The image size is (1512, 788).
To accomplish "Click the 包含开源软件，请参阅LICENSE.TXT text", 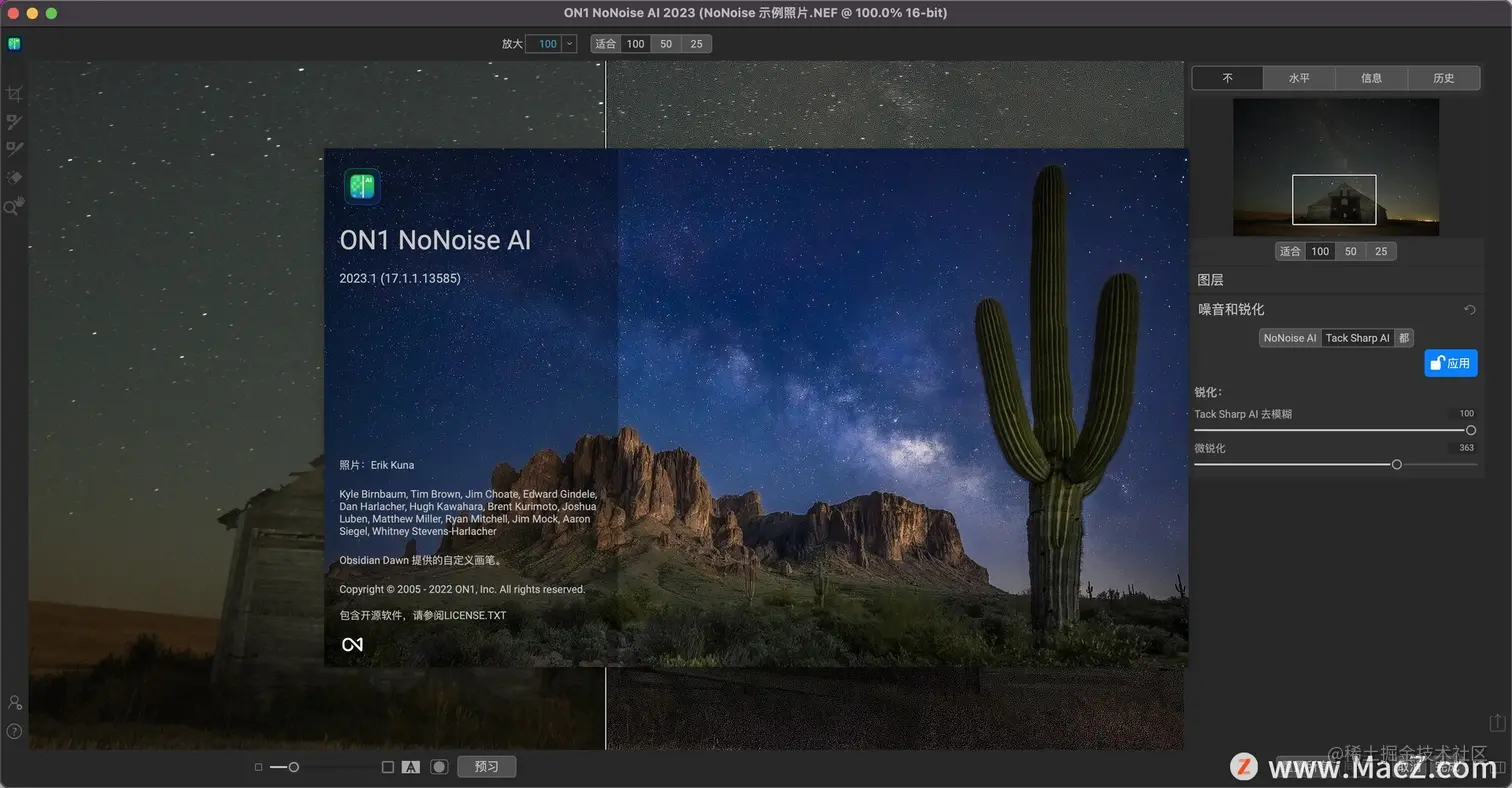I will (423, 615).
